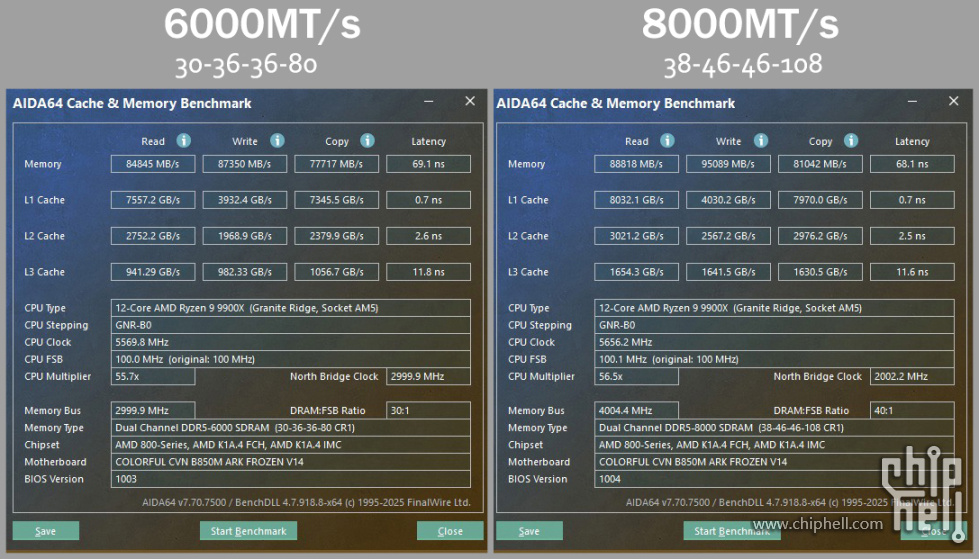
Task: Select memory copy value 77717 MB/s
Action: [337, 164]
